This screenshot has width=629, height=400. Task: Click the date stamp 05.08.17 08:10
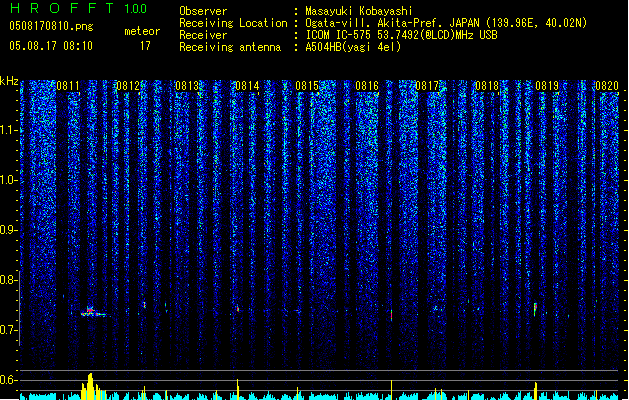(x=51, y=46)
